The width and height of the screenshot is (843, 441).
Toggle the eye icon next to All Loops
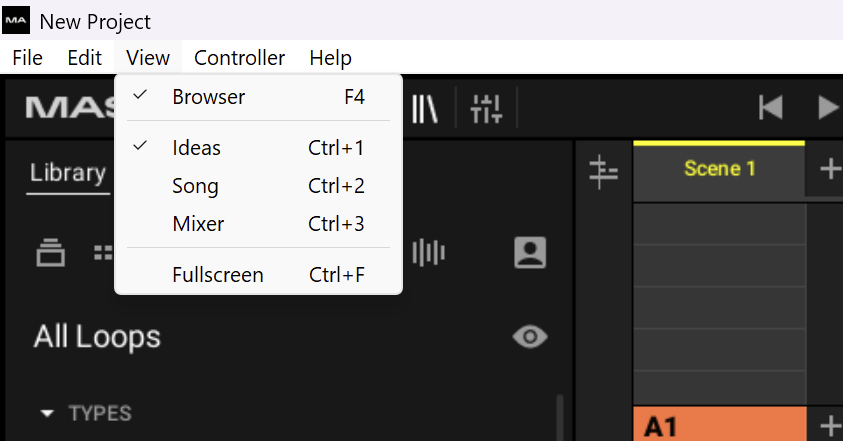[530, 337]
